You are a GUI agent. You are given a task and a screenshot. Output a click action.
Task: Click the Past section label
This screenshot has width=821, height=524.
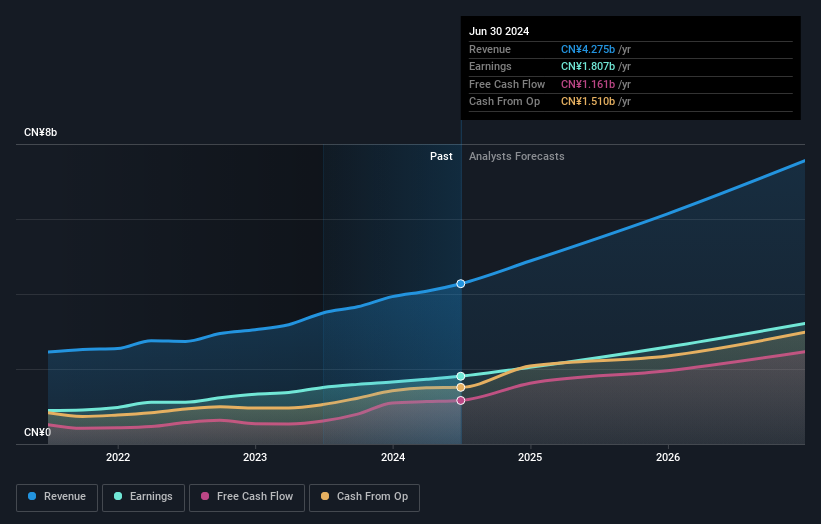click(x=441, y=156)
